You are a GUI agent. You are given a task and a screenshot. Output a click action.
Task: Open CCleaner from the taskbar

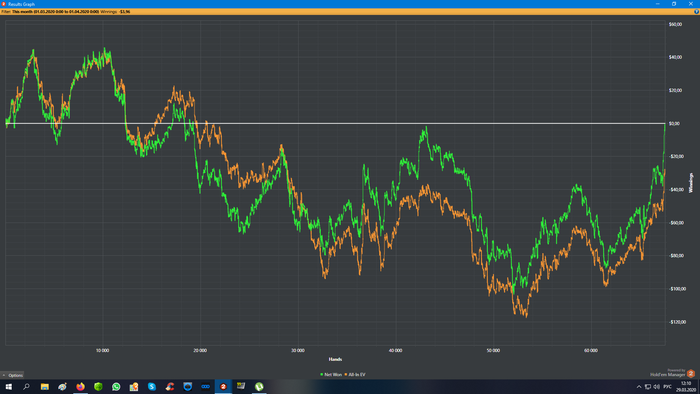click(x=170, y=386)
